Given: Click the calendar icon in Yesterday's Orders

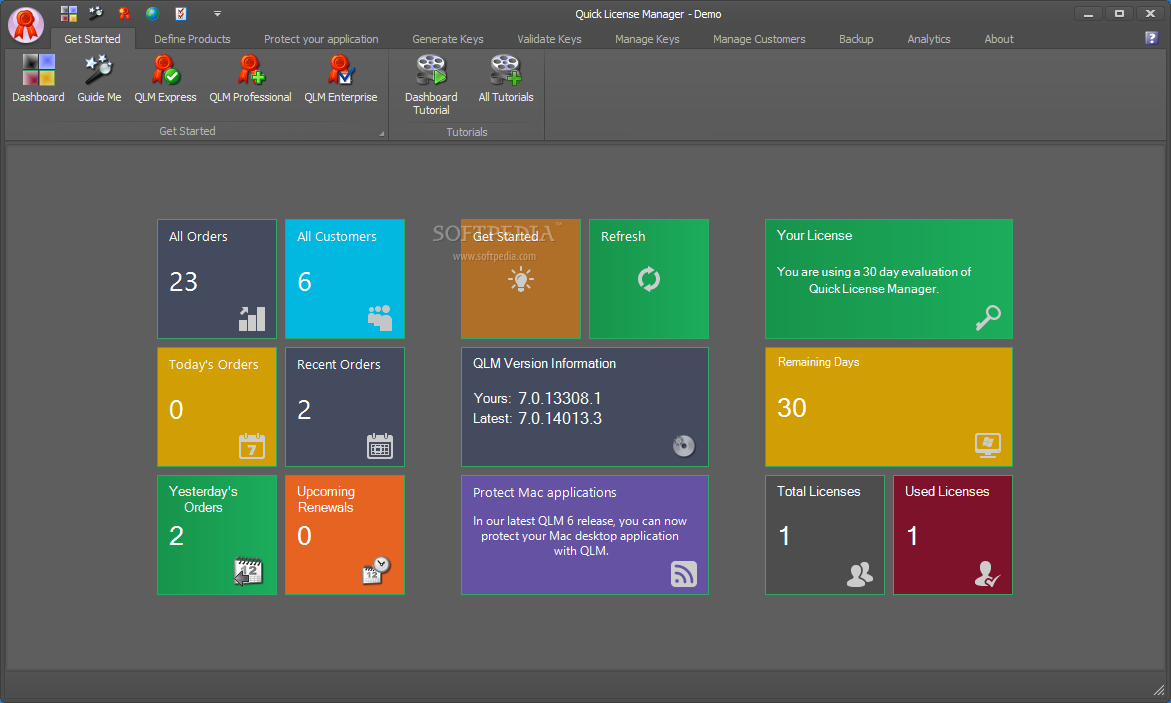Looking at the screenshot, I should click(249, 572).
